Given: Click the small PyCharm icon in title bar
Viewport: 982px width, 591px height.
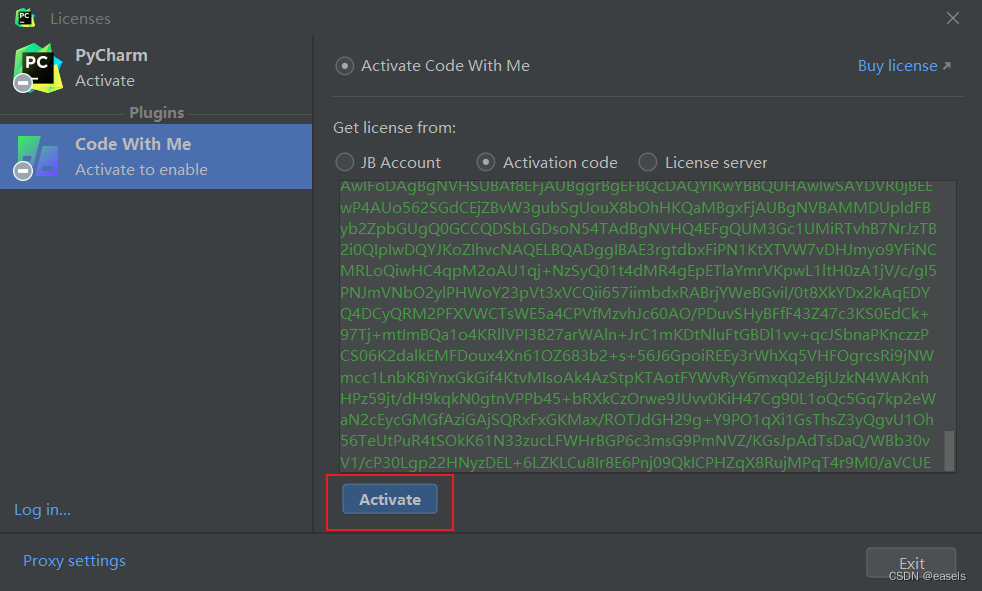Looking at the screenshot, I should [x=24, y=17].
